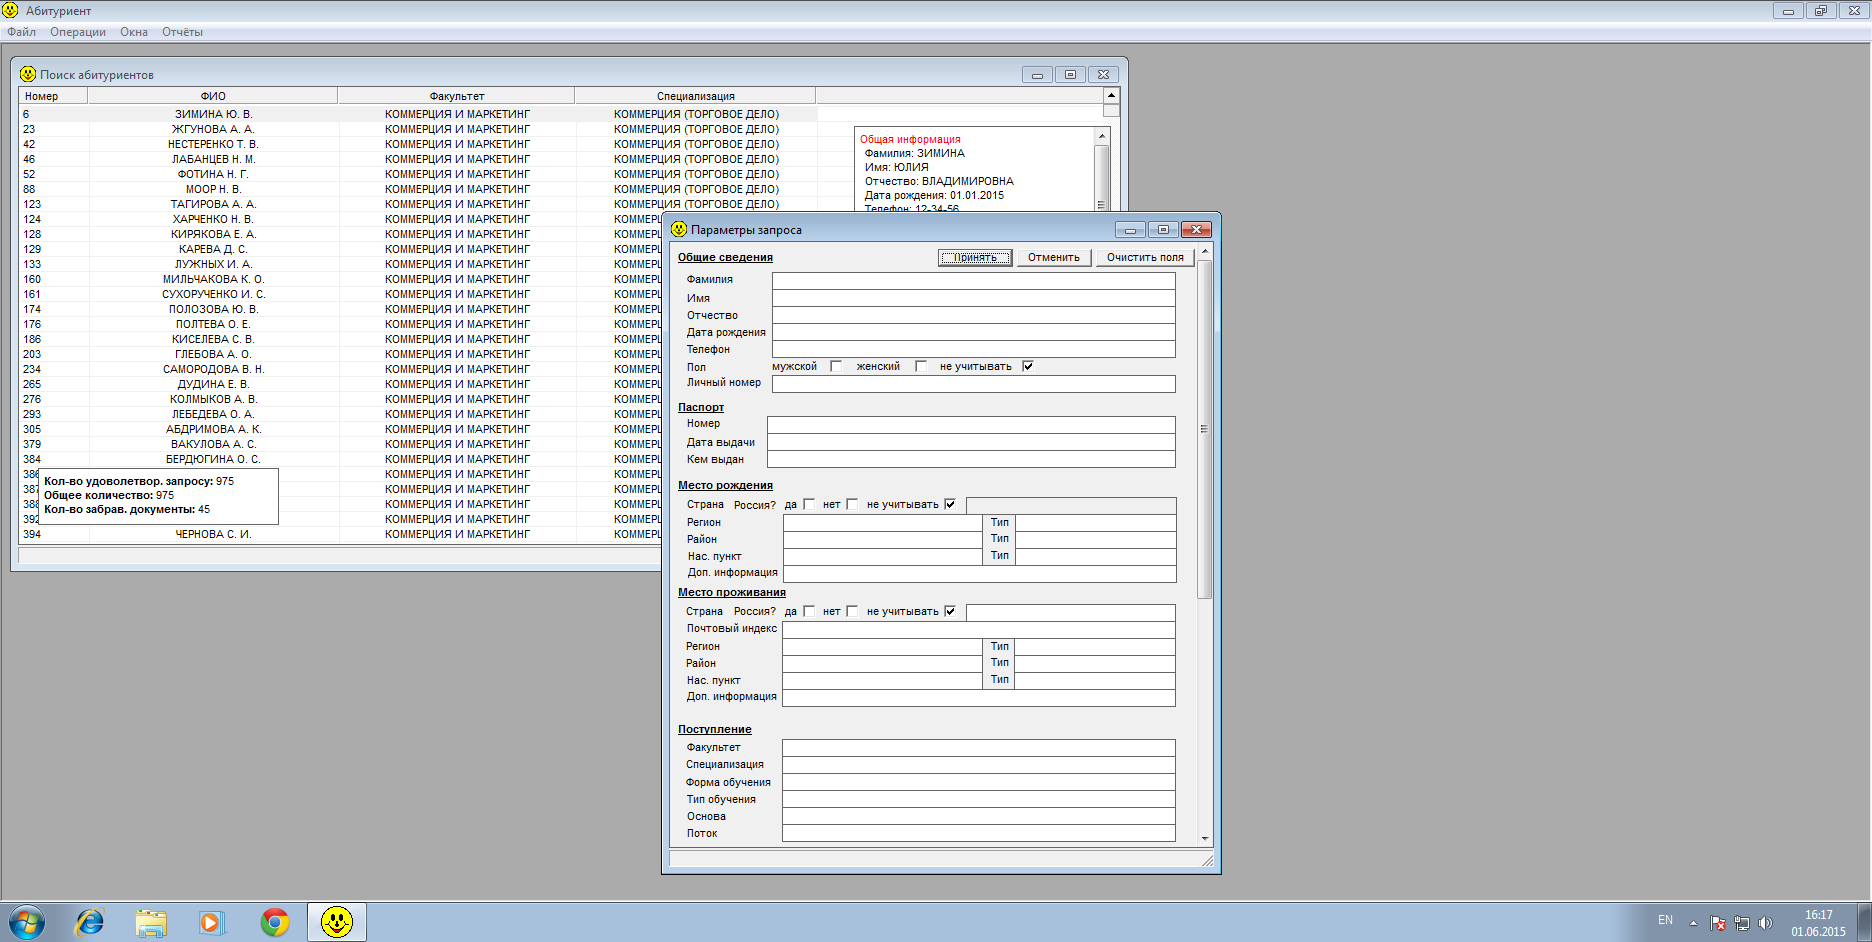The width and height of the screenshot is (1872, 942).
Task: Open Internet Explorer from taskbar
Action: [x=90, y=921]
